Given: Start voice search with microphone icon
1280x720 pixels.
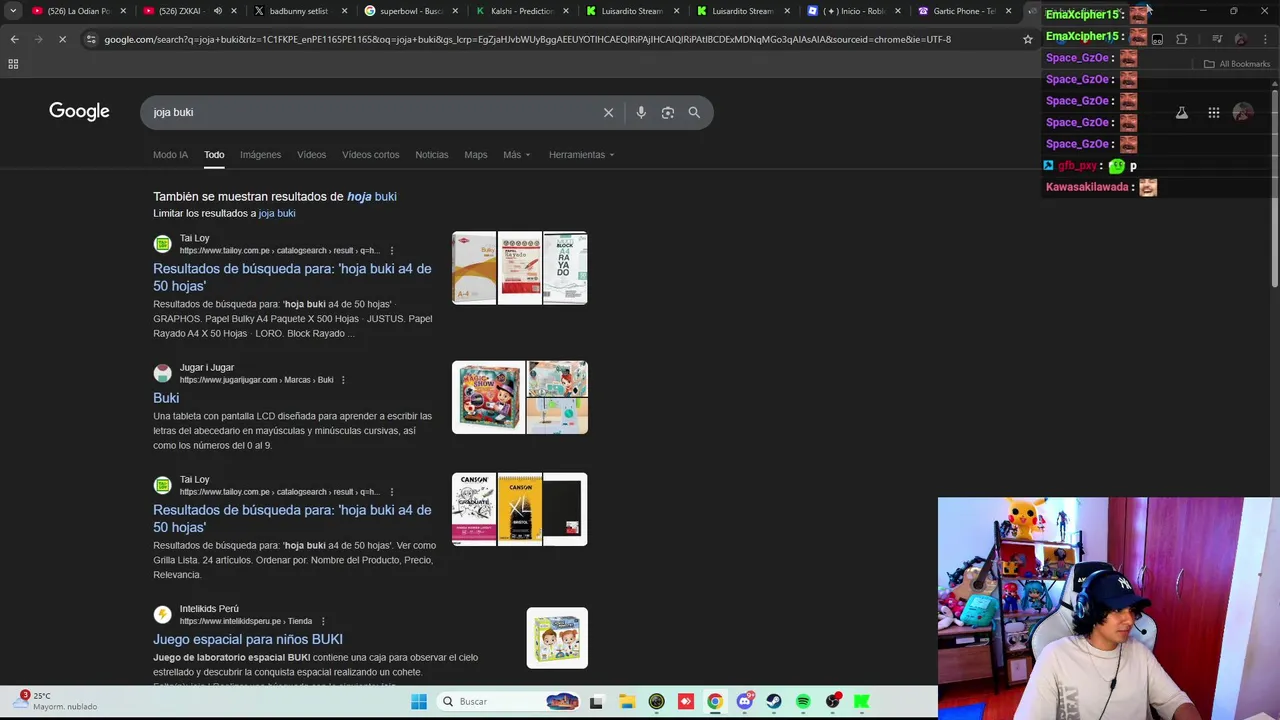Looking at the screenshot, I should 641,112.
